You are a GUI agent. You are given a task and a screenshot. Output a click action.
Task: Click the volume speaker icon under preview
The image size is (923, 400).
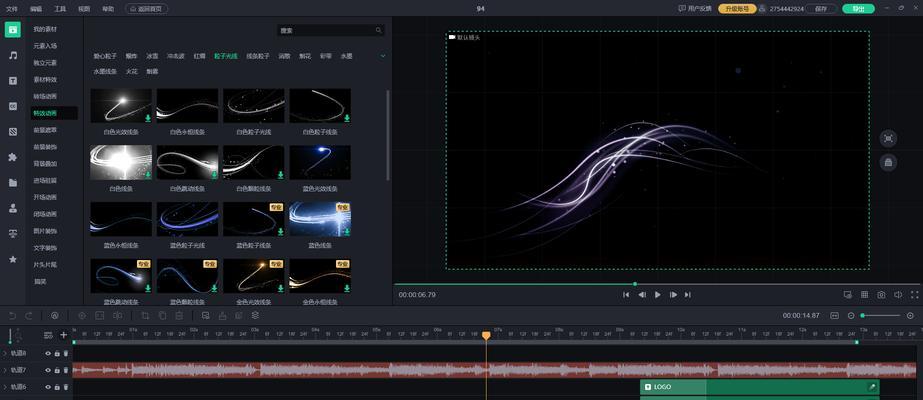tap(898, 295)
